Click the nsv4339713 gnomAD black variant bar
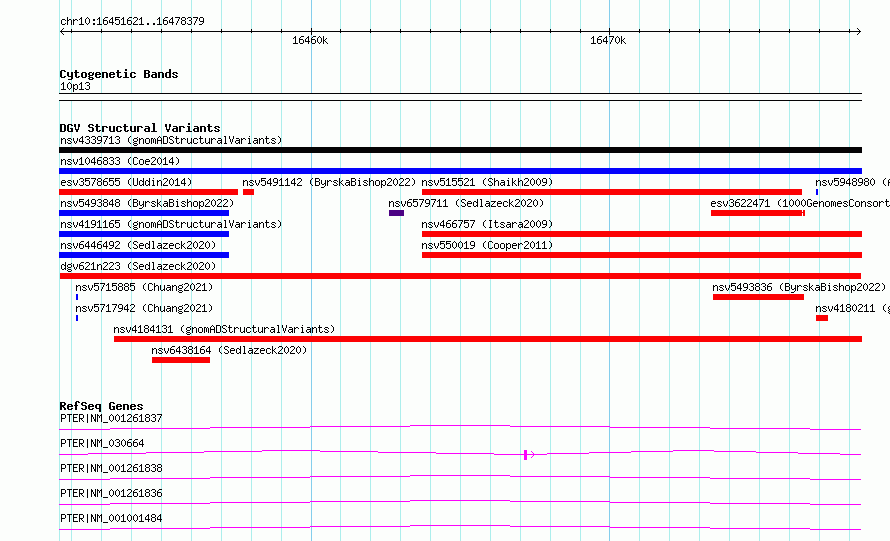The width and height of the screenshot is (890, 541). coord(460,150)
